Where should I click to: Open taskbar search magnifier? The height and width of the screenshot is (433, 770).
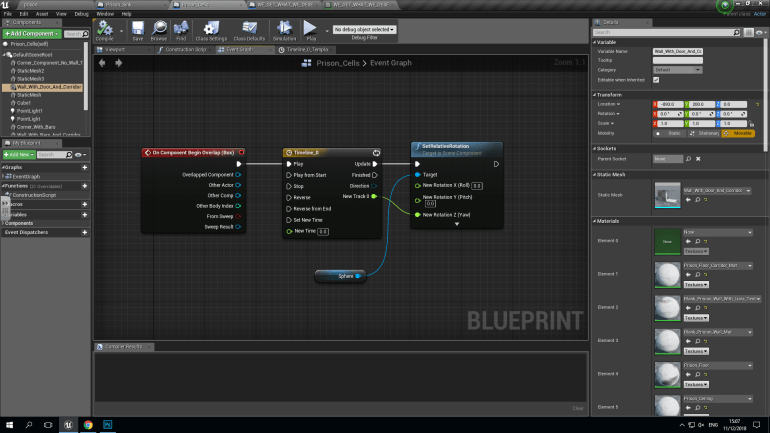pyautogui.click(x=28, y=425)
